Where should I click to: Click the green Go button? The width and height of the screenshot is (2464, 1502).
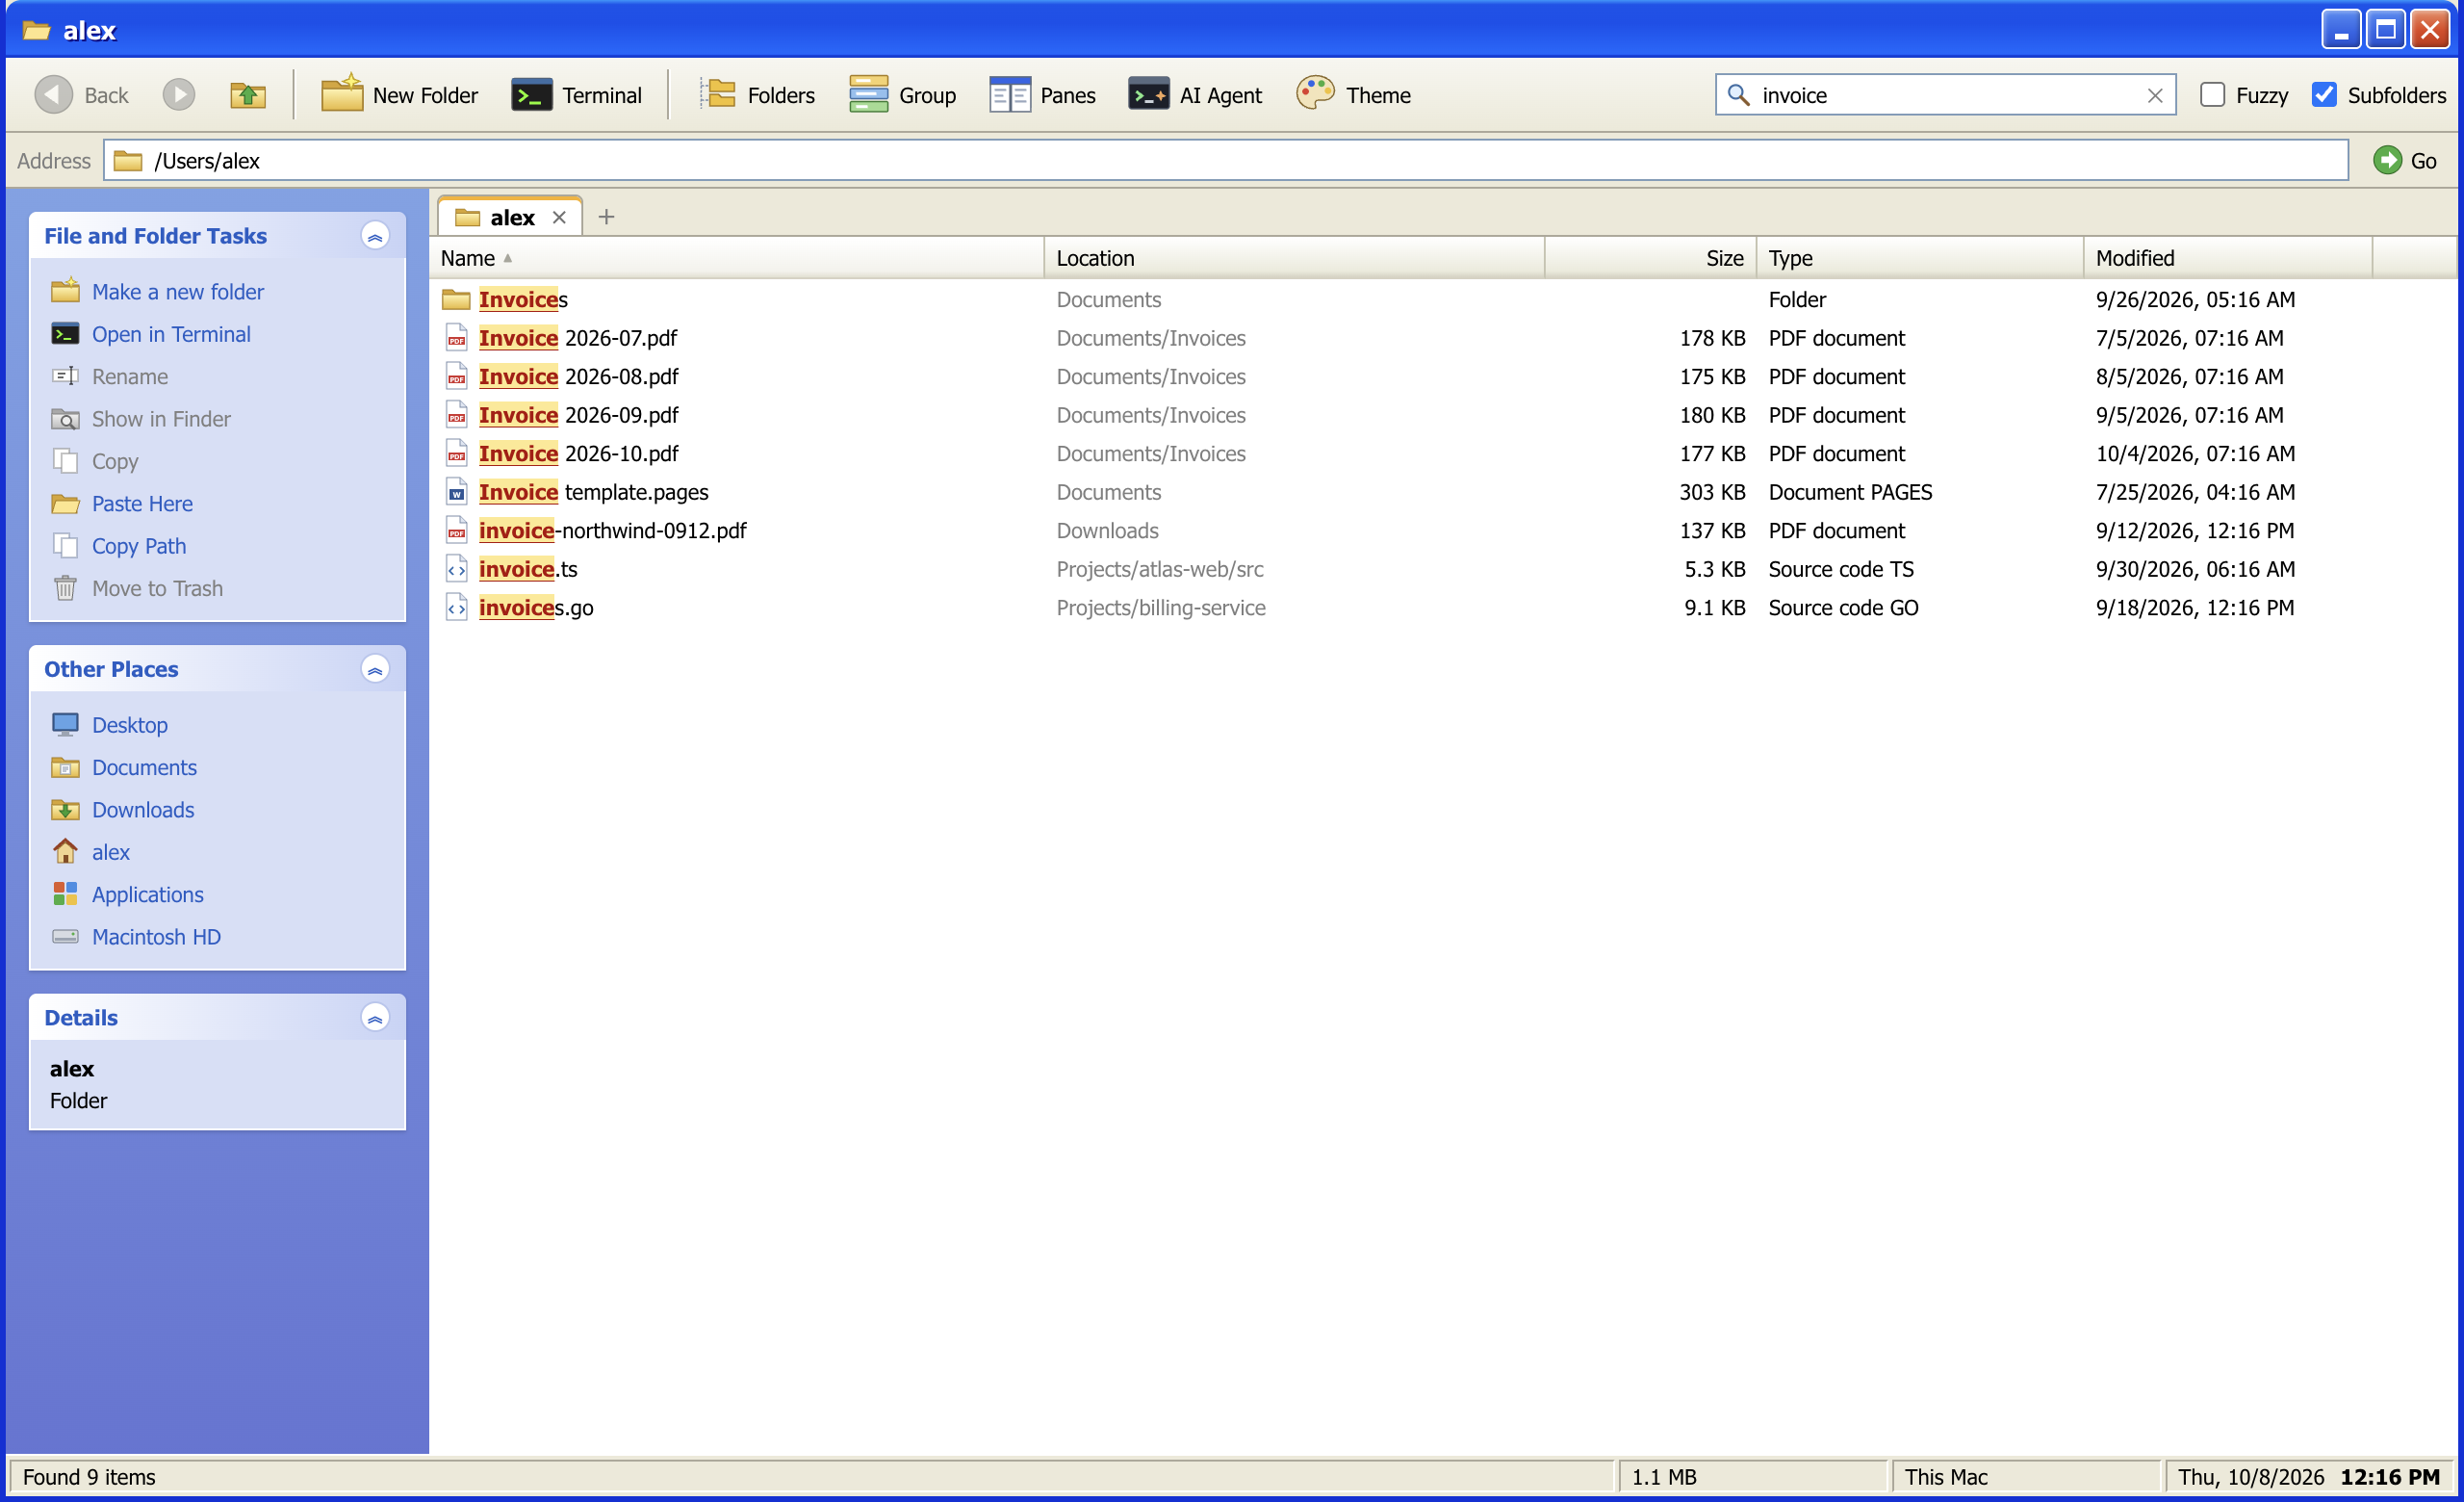click(2404, 161)
